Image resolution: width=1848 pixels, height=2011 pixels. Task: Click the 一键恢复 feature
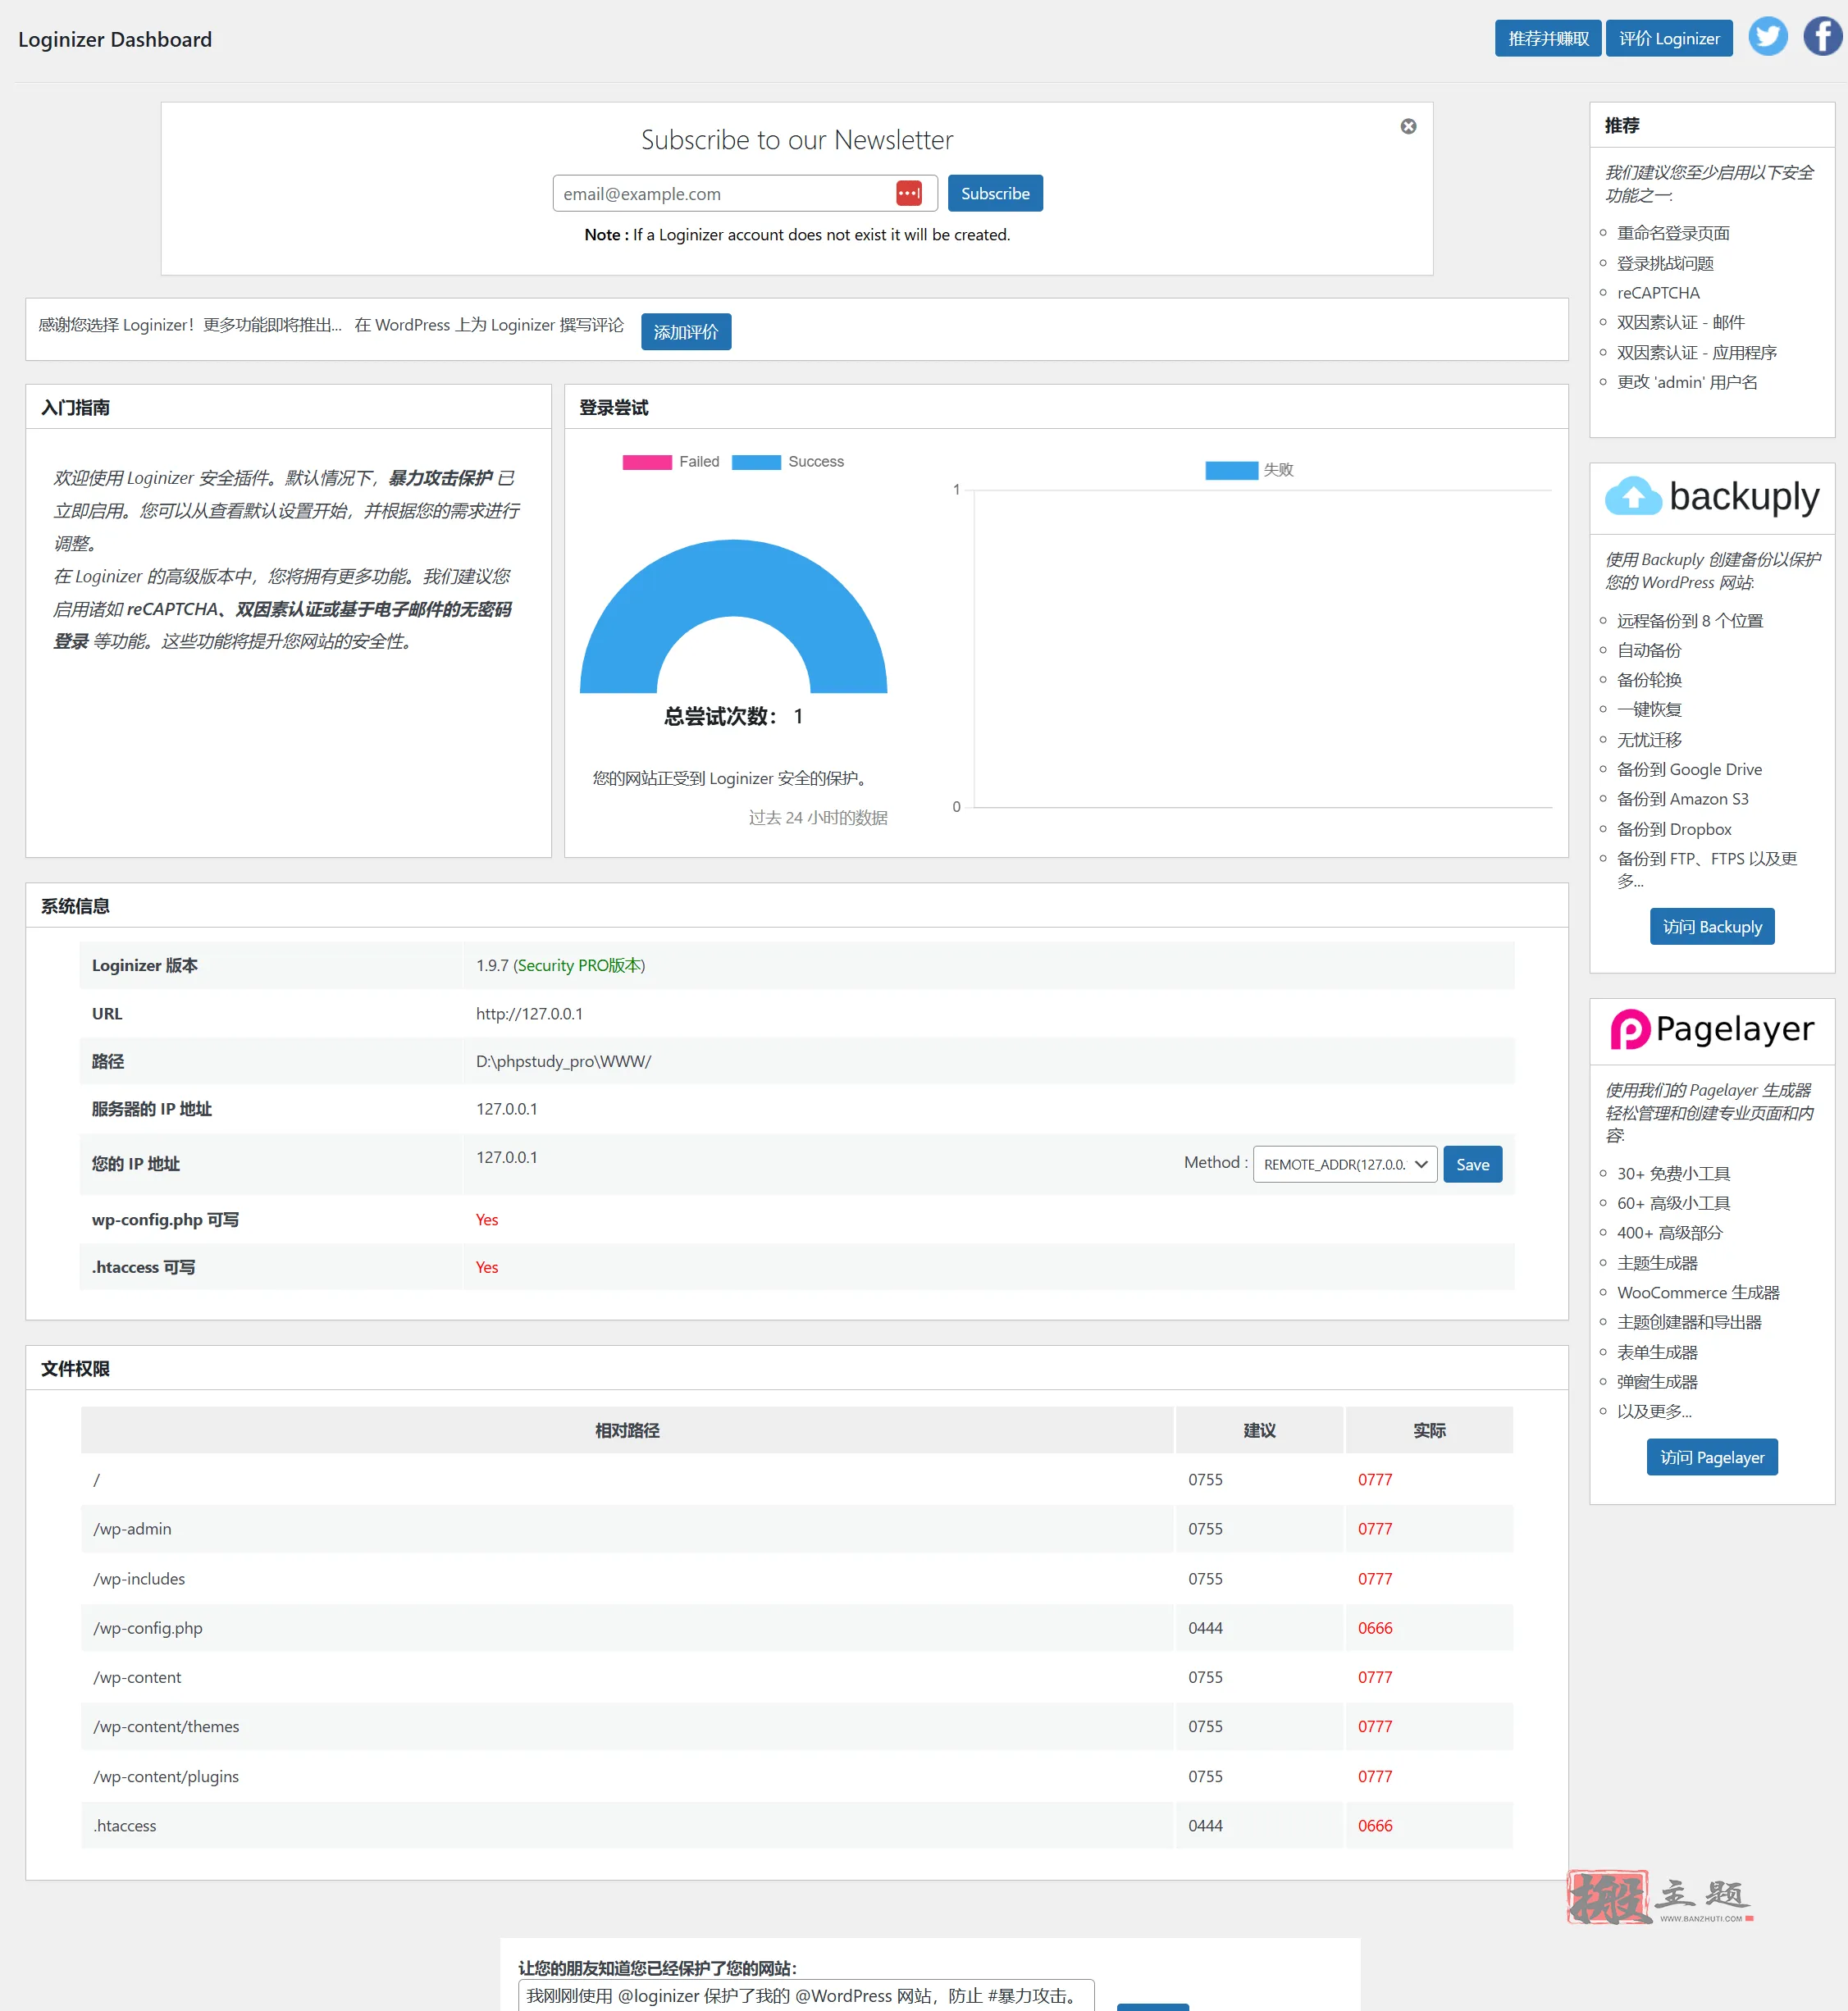tap(1649, 709)
